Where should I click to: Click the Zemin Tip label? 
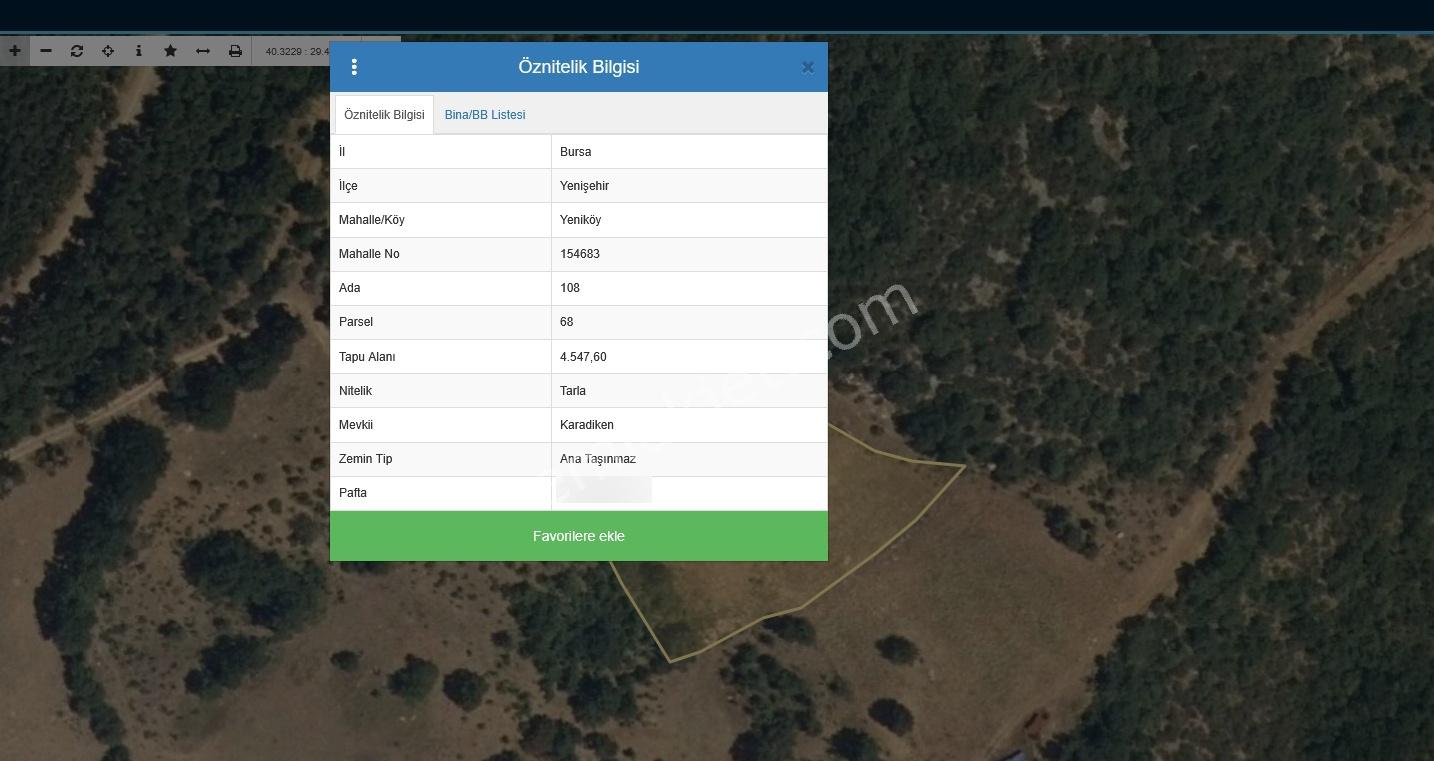(366, 459)
